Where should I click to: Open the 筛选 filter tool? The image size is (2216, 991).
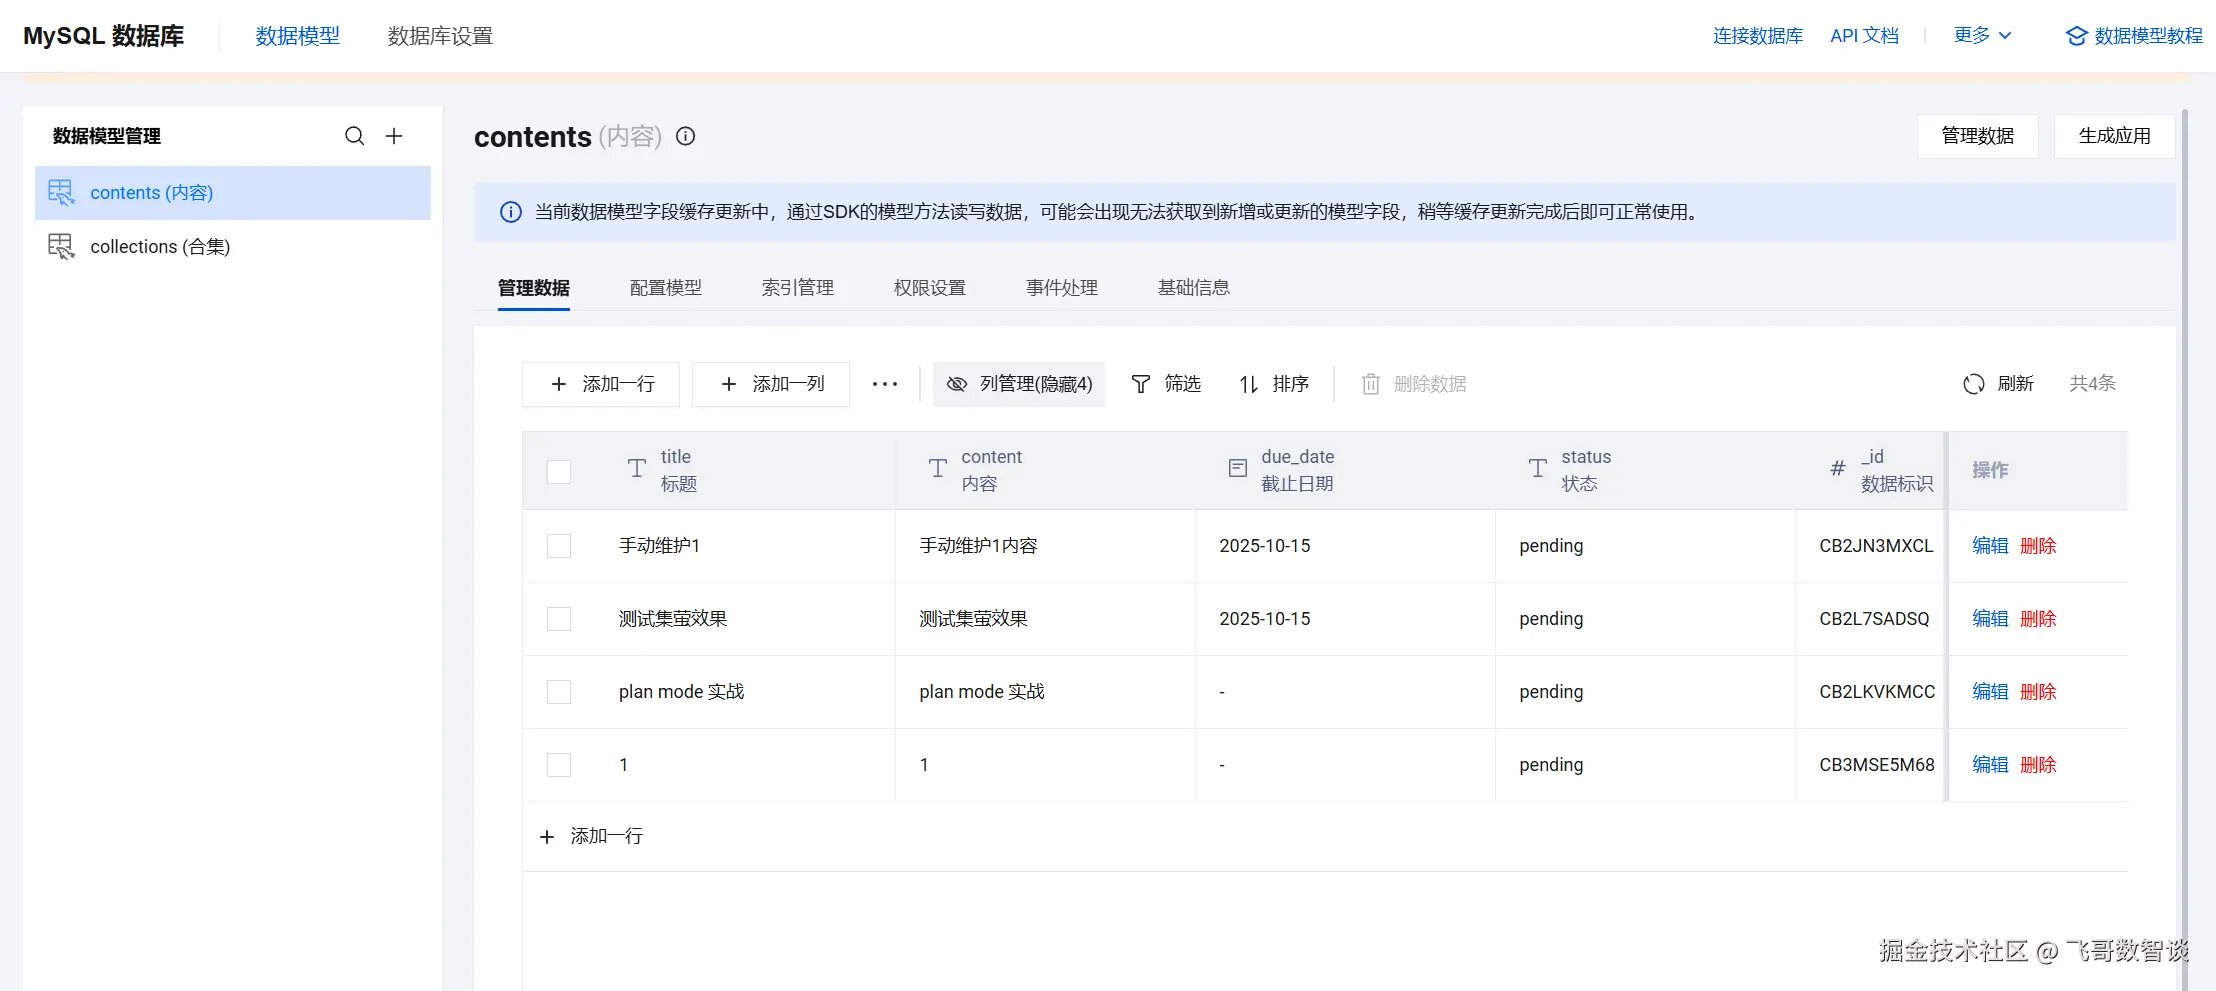[x=1165, y=384]
